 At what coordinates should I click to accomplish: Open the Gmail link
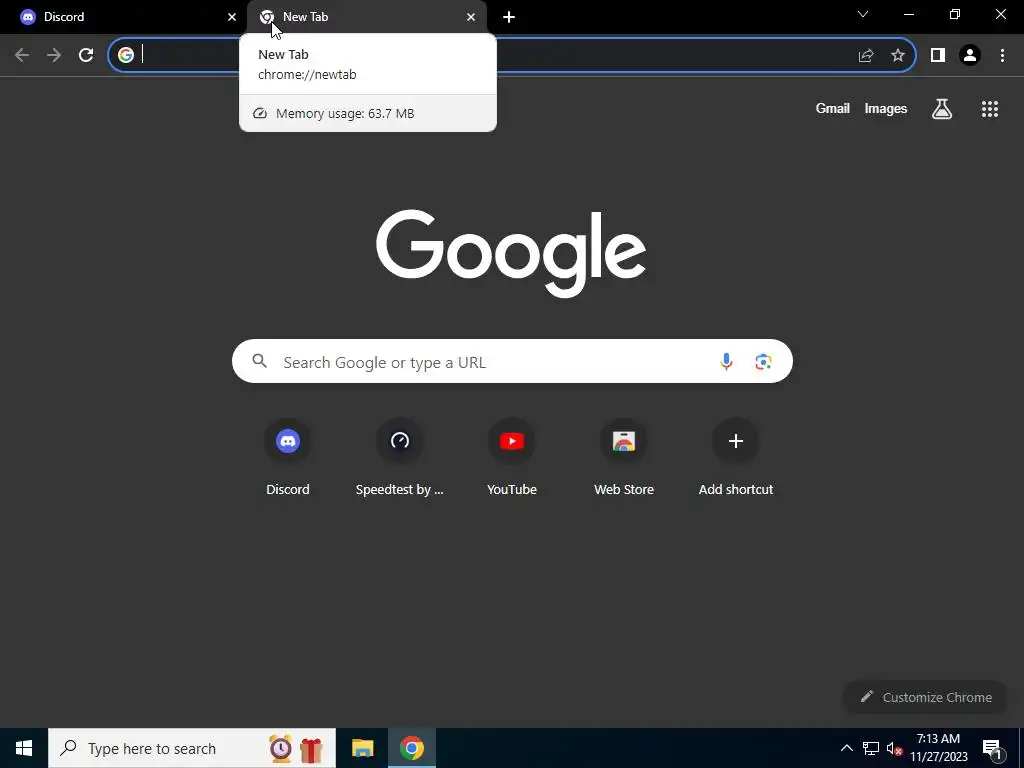coord(833,108)
